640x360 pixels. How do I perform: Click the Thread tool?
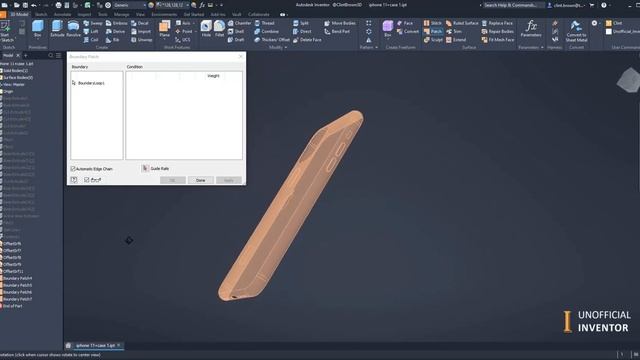[264, 23]
